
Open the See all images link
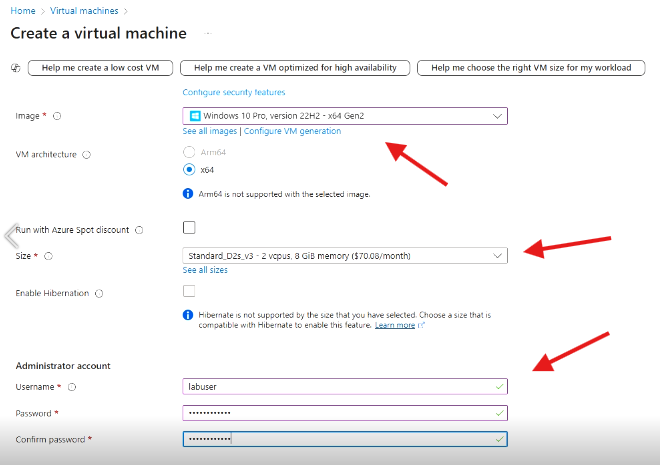click(x=210, y=131)
